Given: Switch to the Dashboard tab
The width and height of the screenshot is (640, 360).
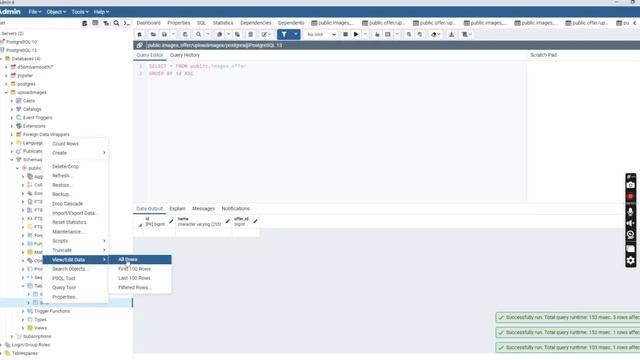Looking at the screenshot, I should click(149, 23).
